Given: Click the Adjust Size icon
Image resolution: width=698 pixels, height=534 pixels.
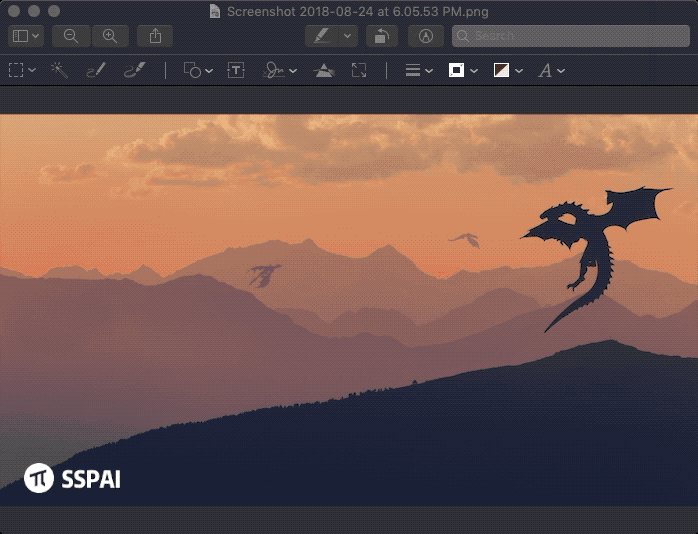Looking at the screenshot, I should [x=359, y=70].
